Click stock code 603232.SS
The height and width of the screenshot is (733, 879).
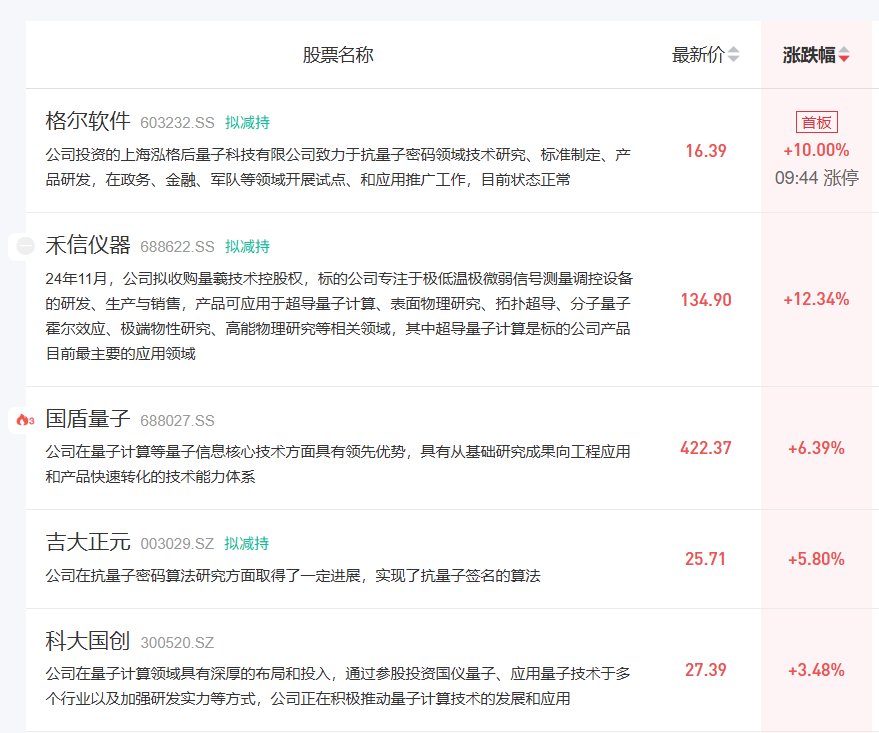177,123
